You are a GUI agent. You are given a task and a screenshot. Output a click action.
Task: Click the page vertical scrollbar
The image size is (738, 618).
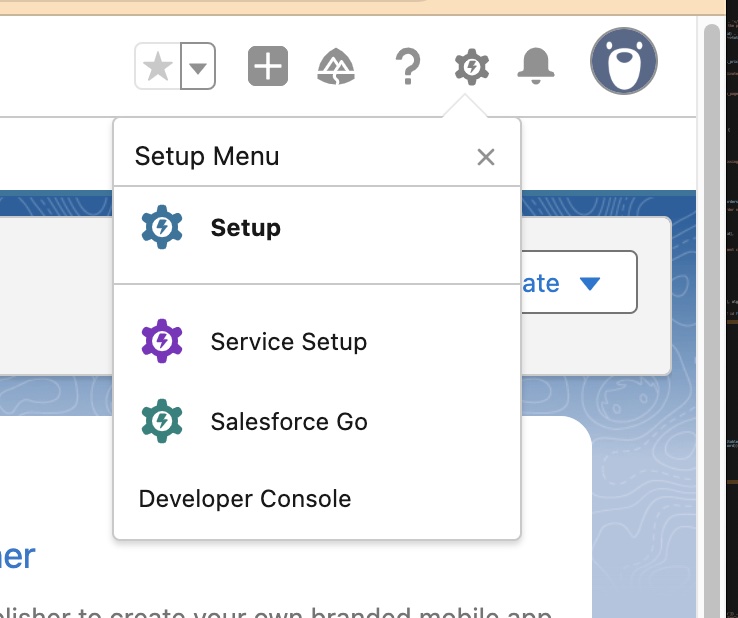tap(712, 320)
